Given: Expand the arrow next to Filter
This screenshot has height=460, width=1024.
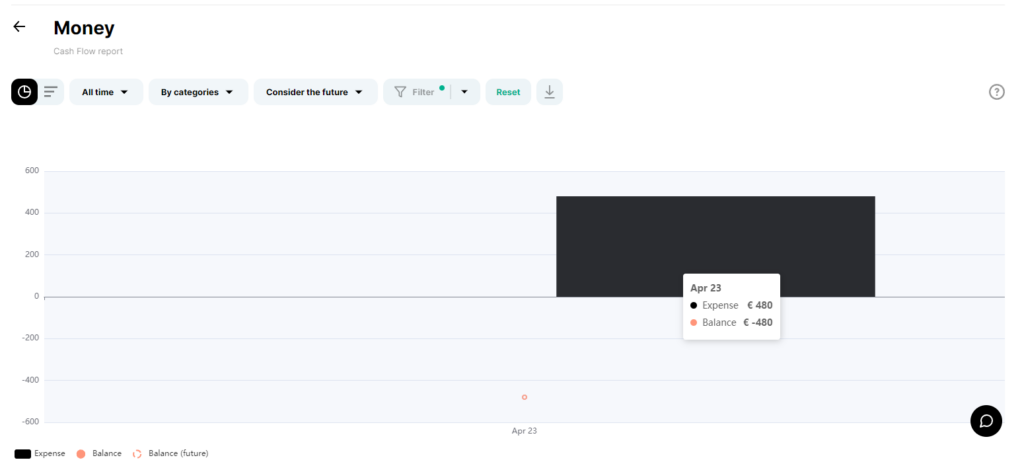Looking at the screenshot, I should pos(465,92).
